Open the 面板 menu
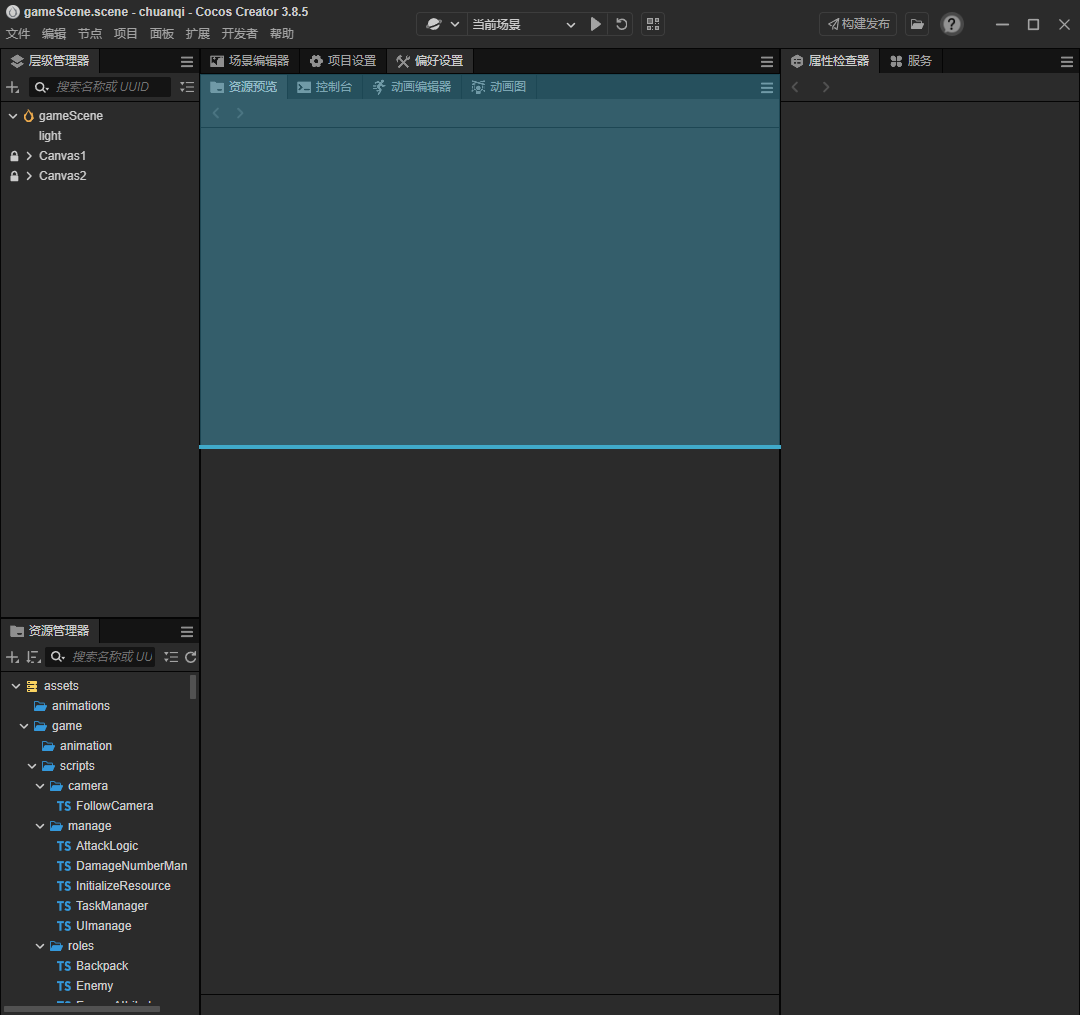This screenshot has width=1080, height=1015. (162, 34)
